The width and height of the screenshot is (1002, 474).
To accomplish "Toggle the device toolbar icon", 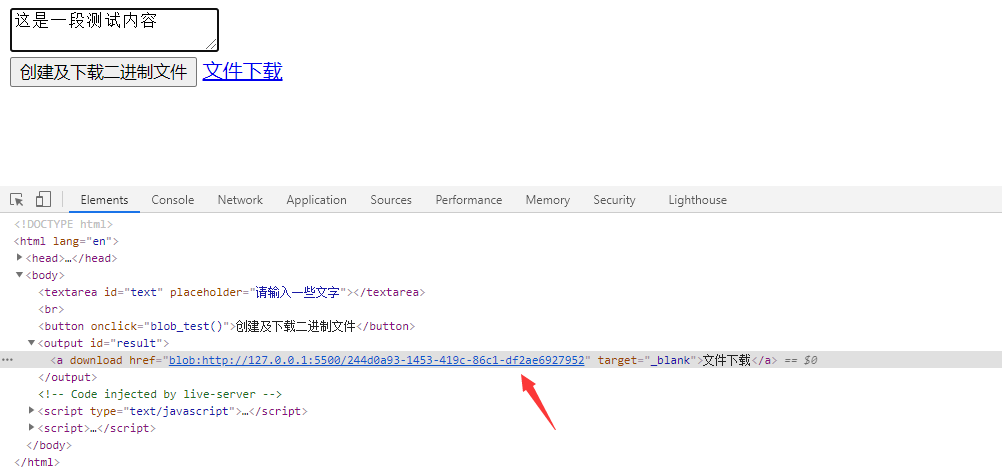I will 43,199.
